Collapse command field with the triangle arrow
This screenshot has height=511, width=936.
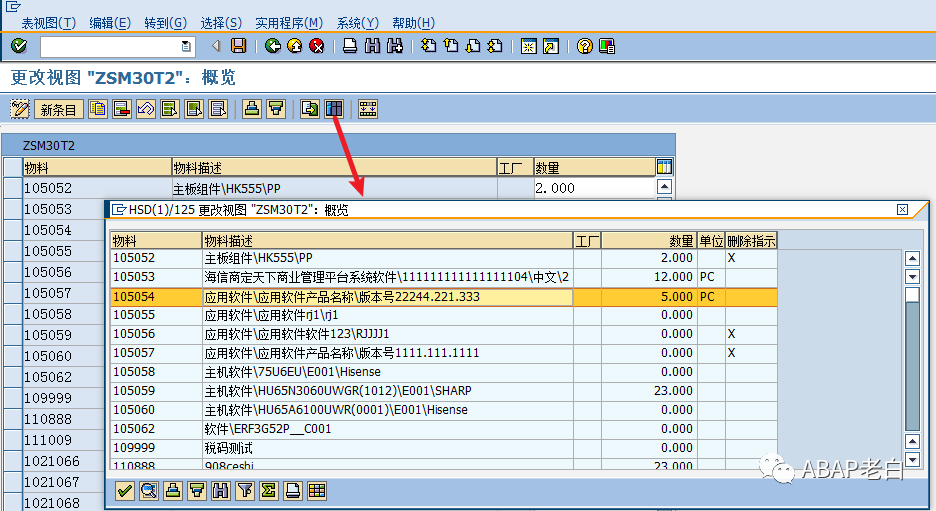(216, 45)
